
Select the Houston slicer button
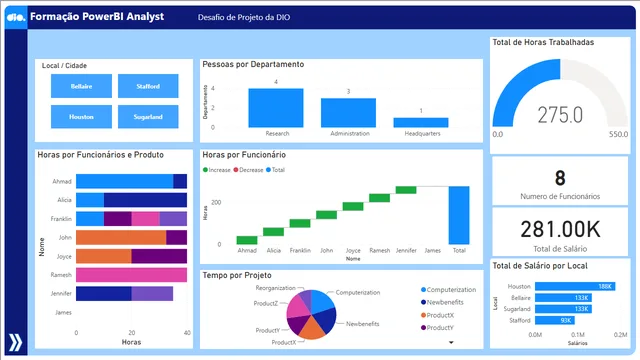81,117
